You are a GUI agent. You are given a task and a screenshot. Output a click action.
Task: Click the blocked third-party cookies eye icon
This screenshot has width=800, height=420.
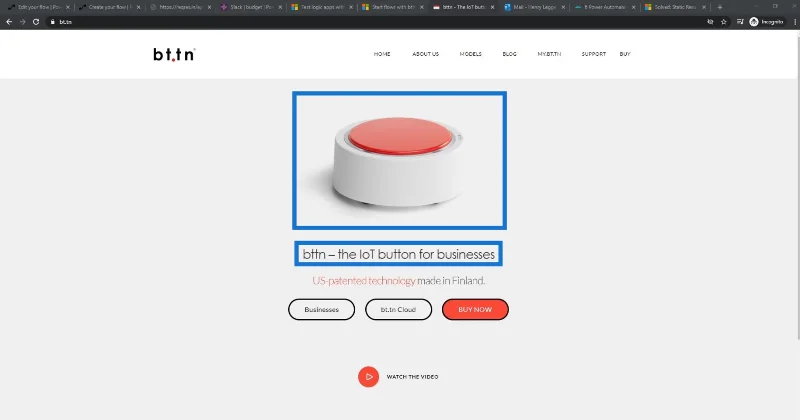click(710, 22)
